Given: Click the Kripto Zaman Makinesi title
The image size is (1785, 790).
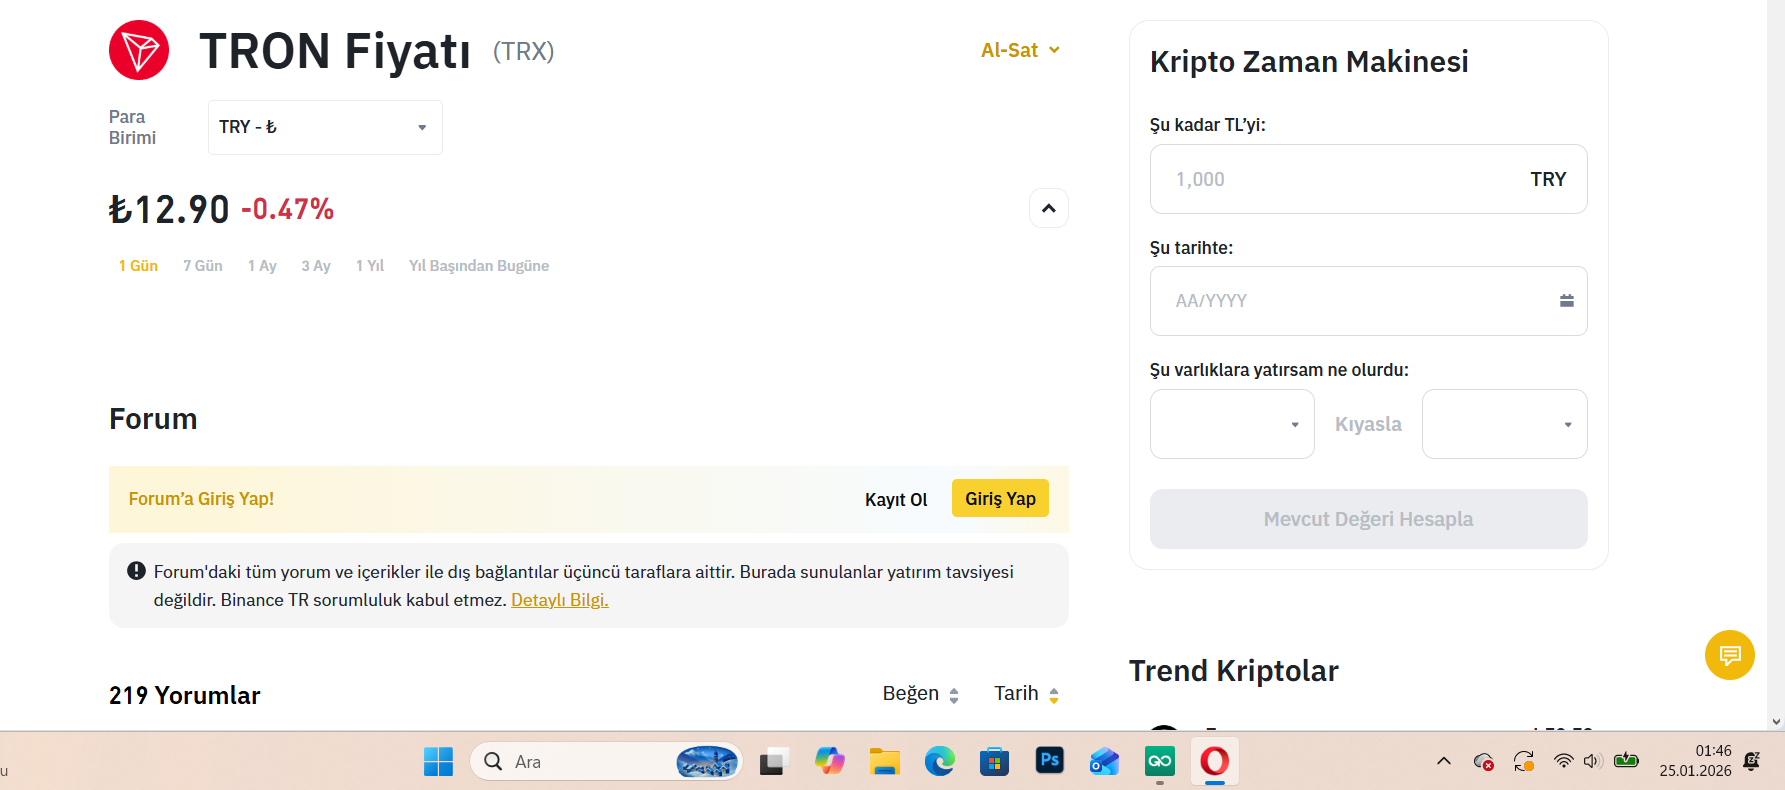Looking at the screenshot, I should pos(1309,61).
